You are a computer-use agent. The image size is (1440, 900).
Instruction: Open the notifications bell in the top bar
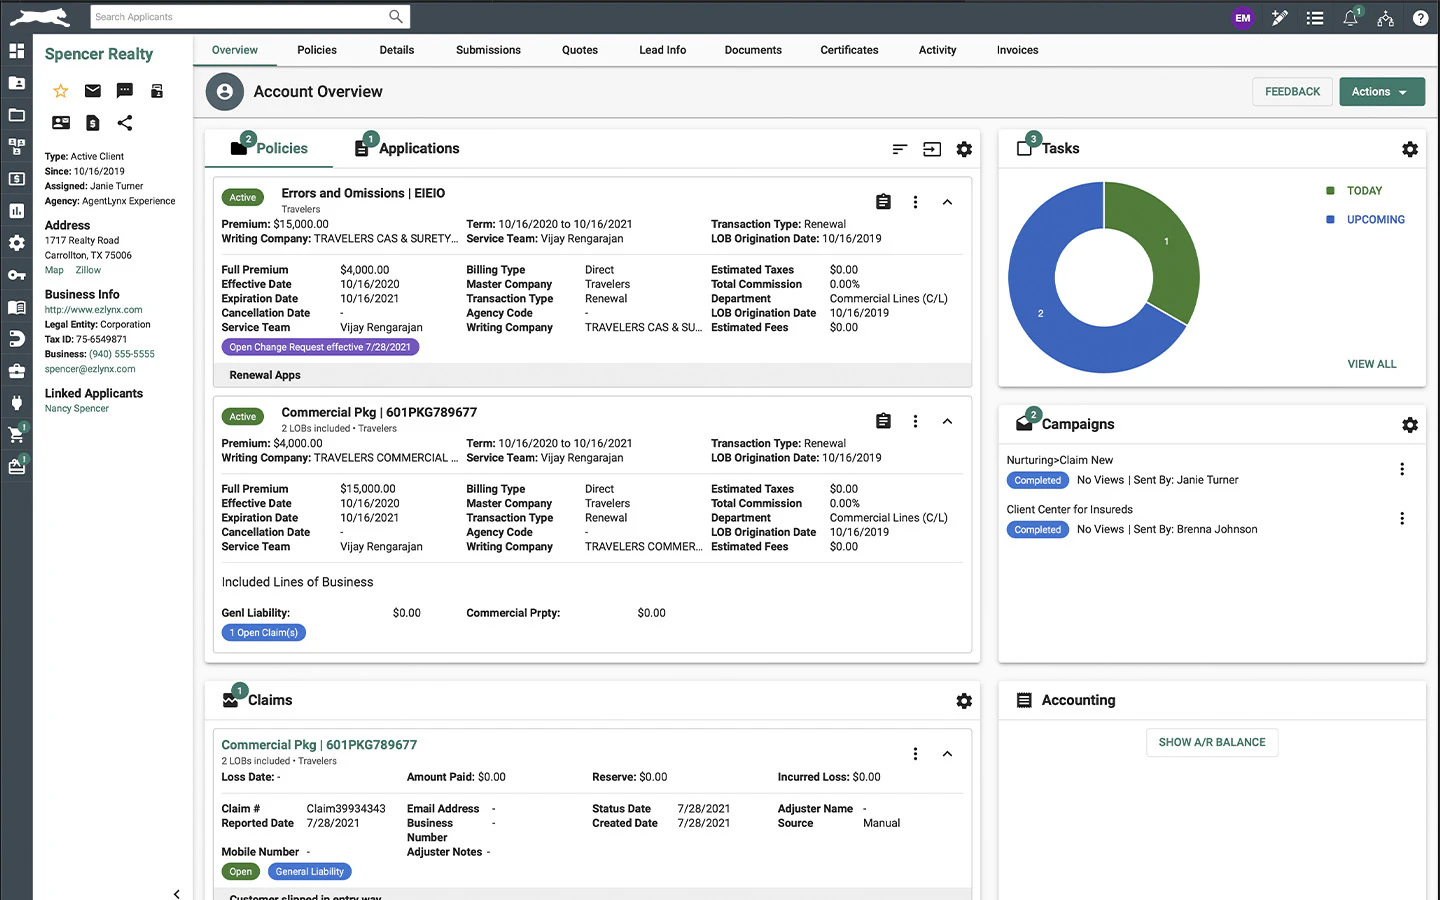(1349, 17)
